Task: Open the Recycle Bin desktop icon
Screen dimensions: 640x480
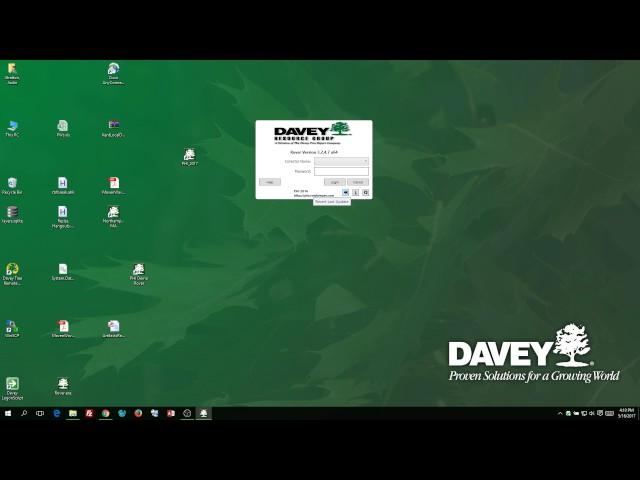Action: (x=12, y=185)
